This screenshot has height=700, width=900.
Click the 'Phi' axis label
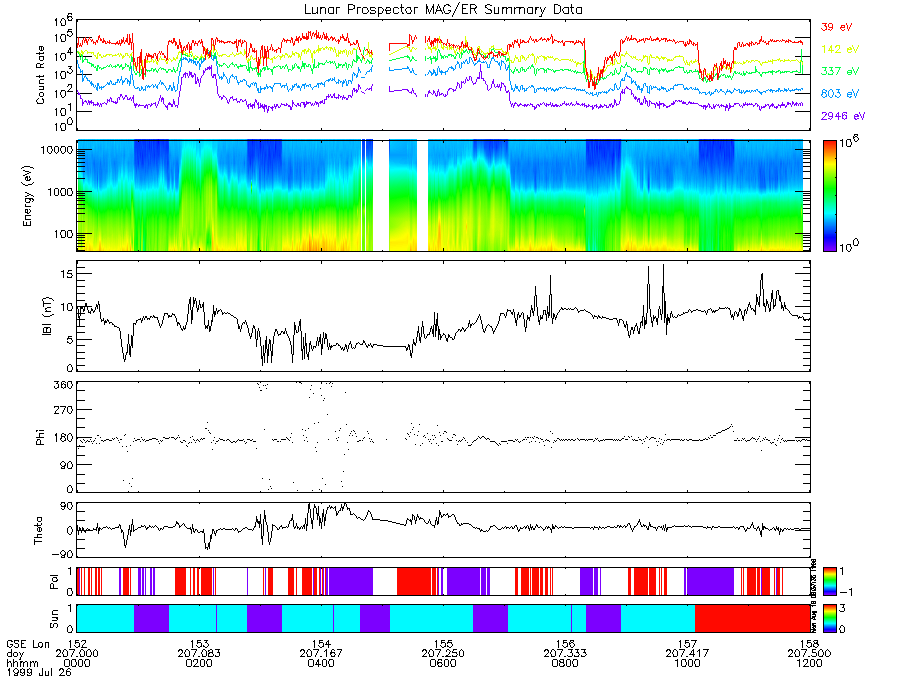40,437
